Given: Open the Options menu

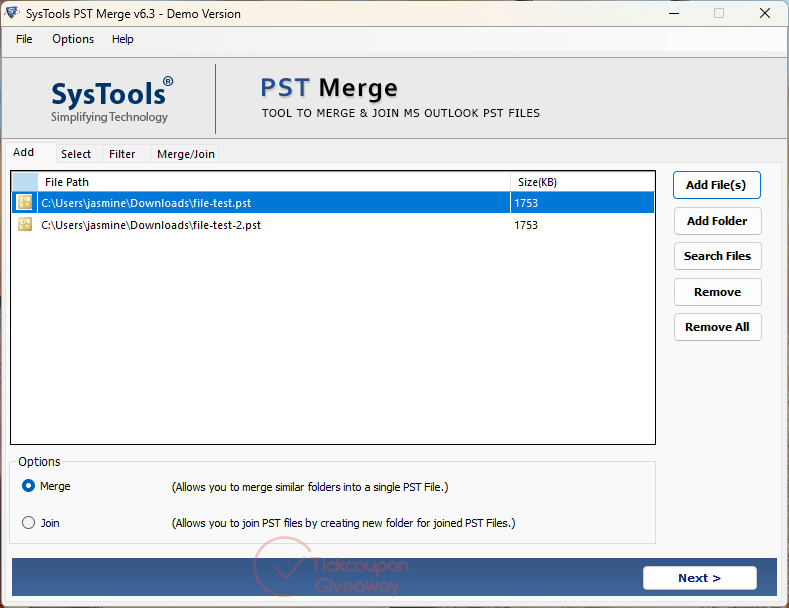Looking at the screenshot, I should tap(73, 39).
